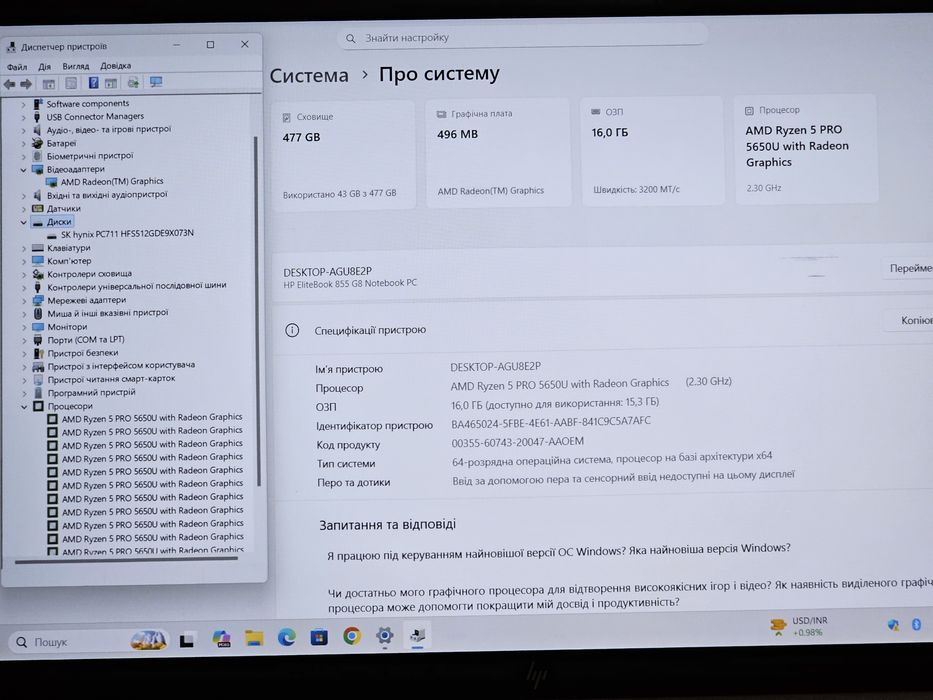
Task: Open the Вигляд menu
Action: [x=76, y=66]
